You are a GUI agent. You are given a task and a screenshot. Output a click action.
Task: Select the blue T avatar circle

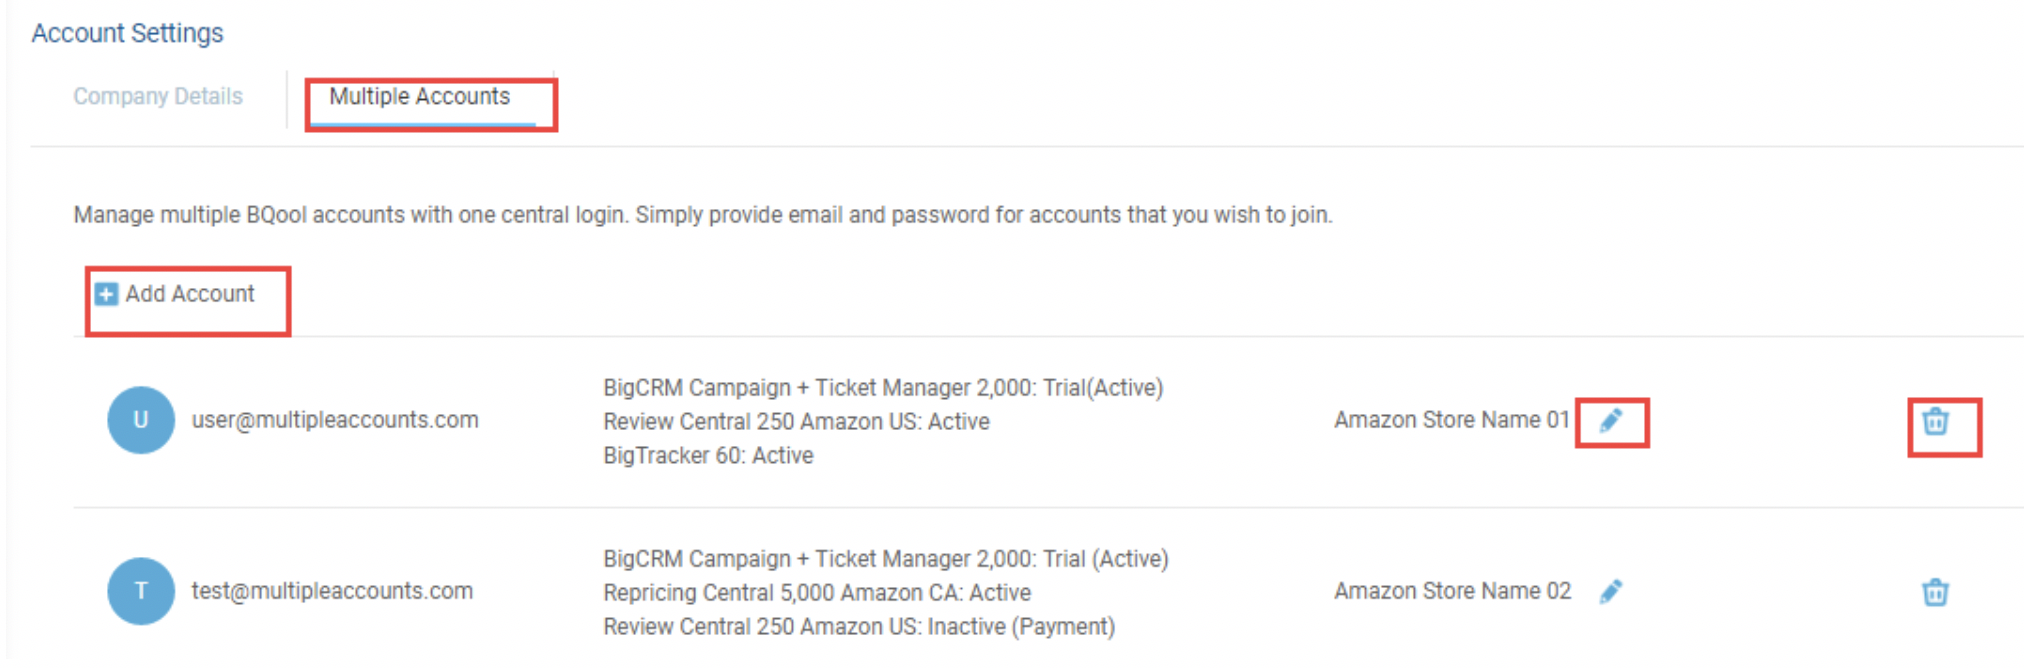[x=141, y=591]
